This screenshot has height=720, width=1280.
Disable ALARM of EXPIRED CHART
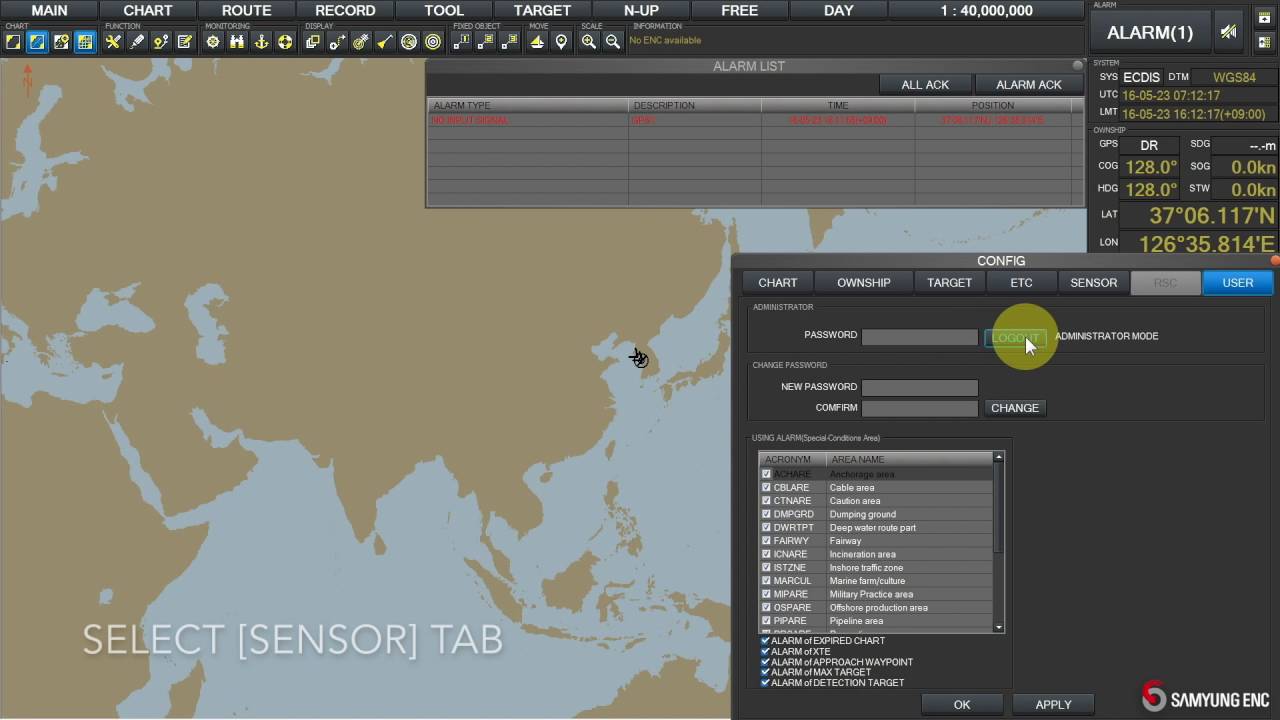[x=765, y=641]
